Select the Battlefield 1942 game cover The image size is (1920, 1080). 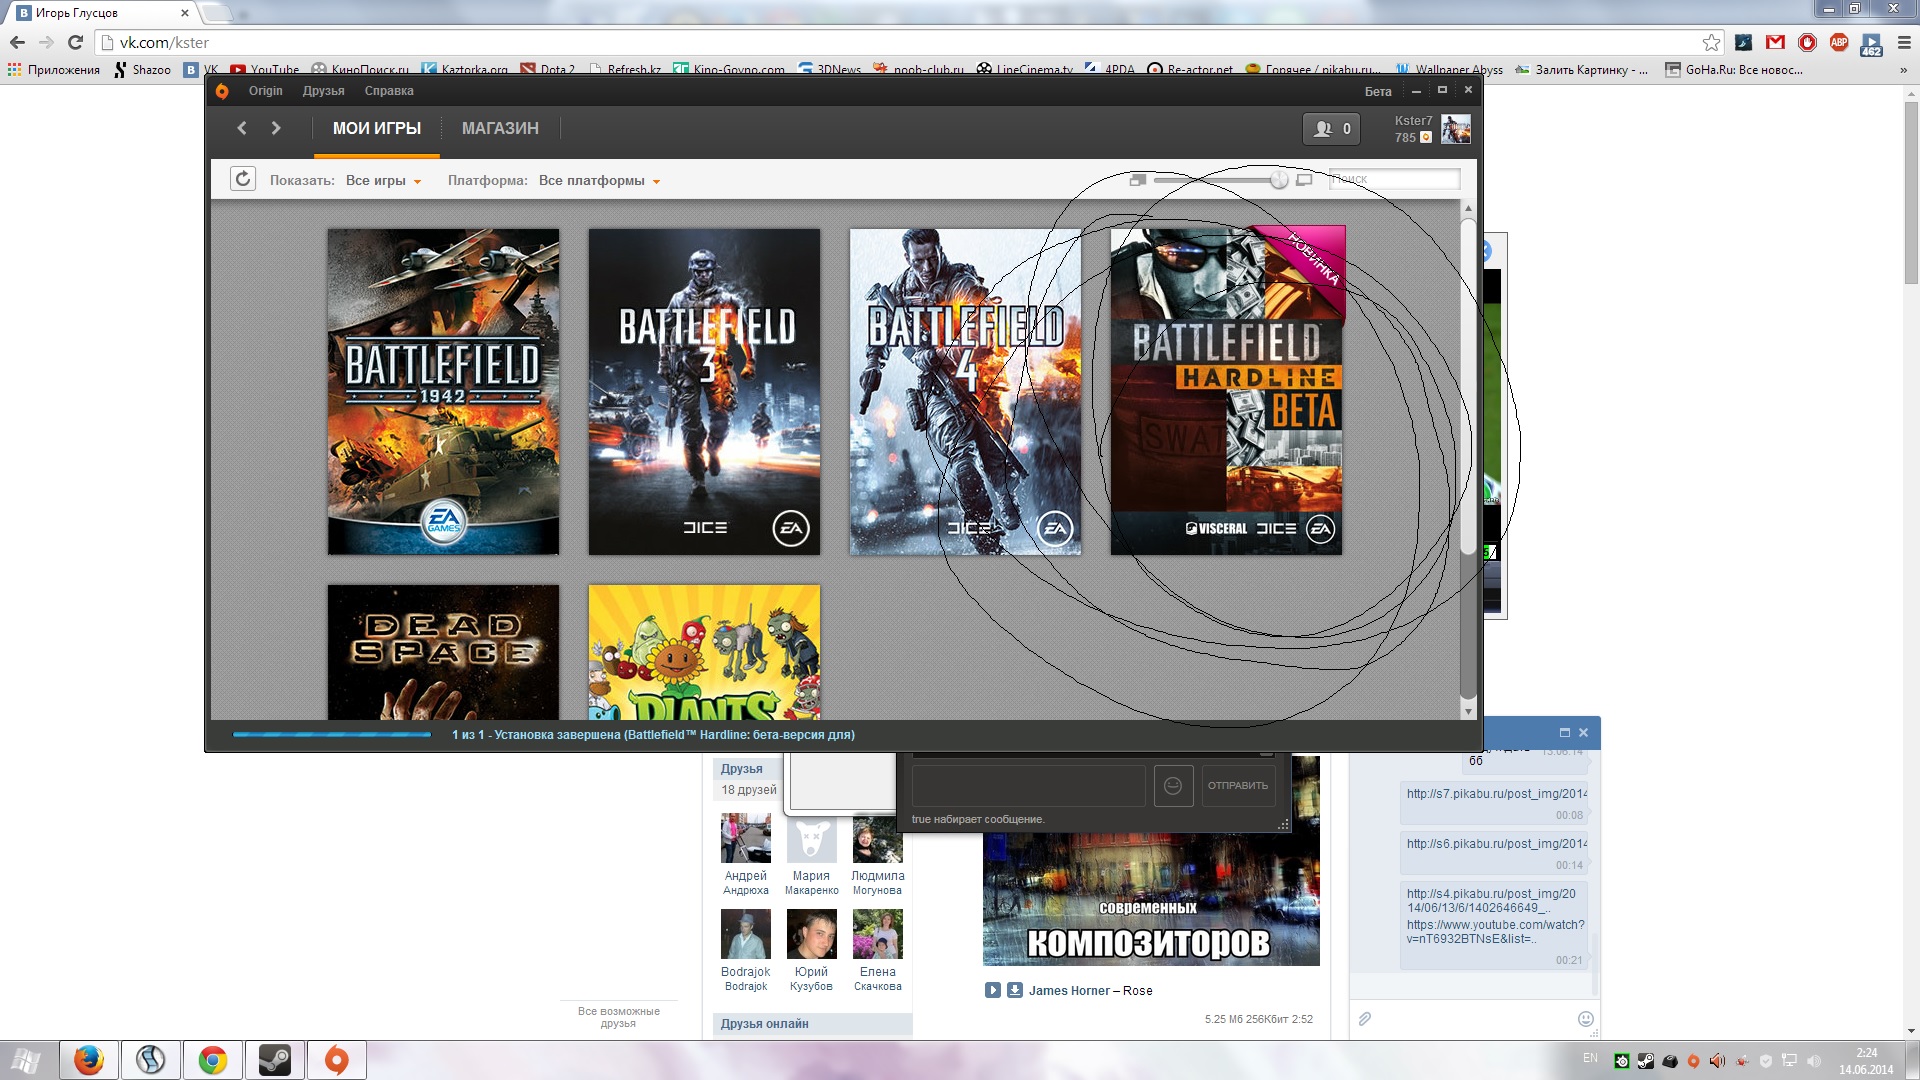[443, 392]
